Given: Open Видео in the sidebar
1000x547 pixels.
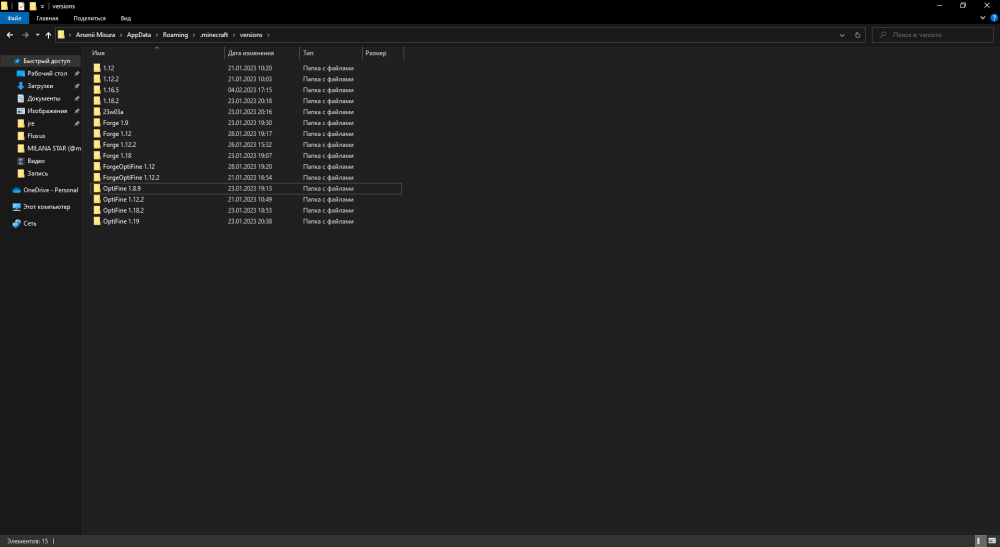Looking at the screenshot, I should coord(36,161).
